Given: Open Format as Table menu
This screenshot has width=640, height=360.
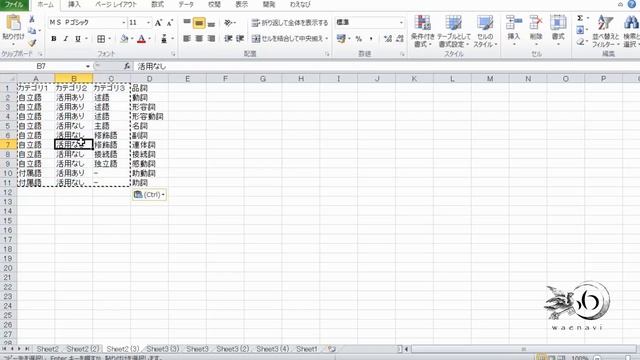Looking at the screenshot, I should tap(453, 31).
